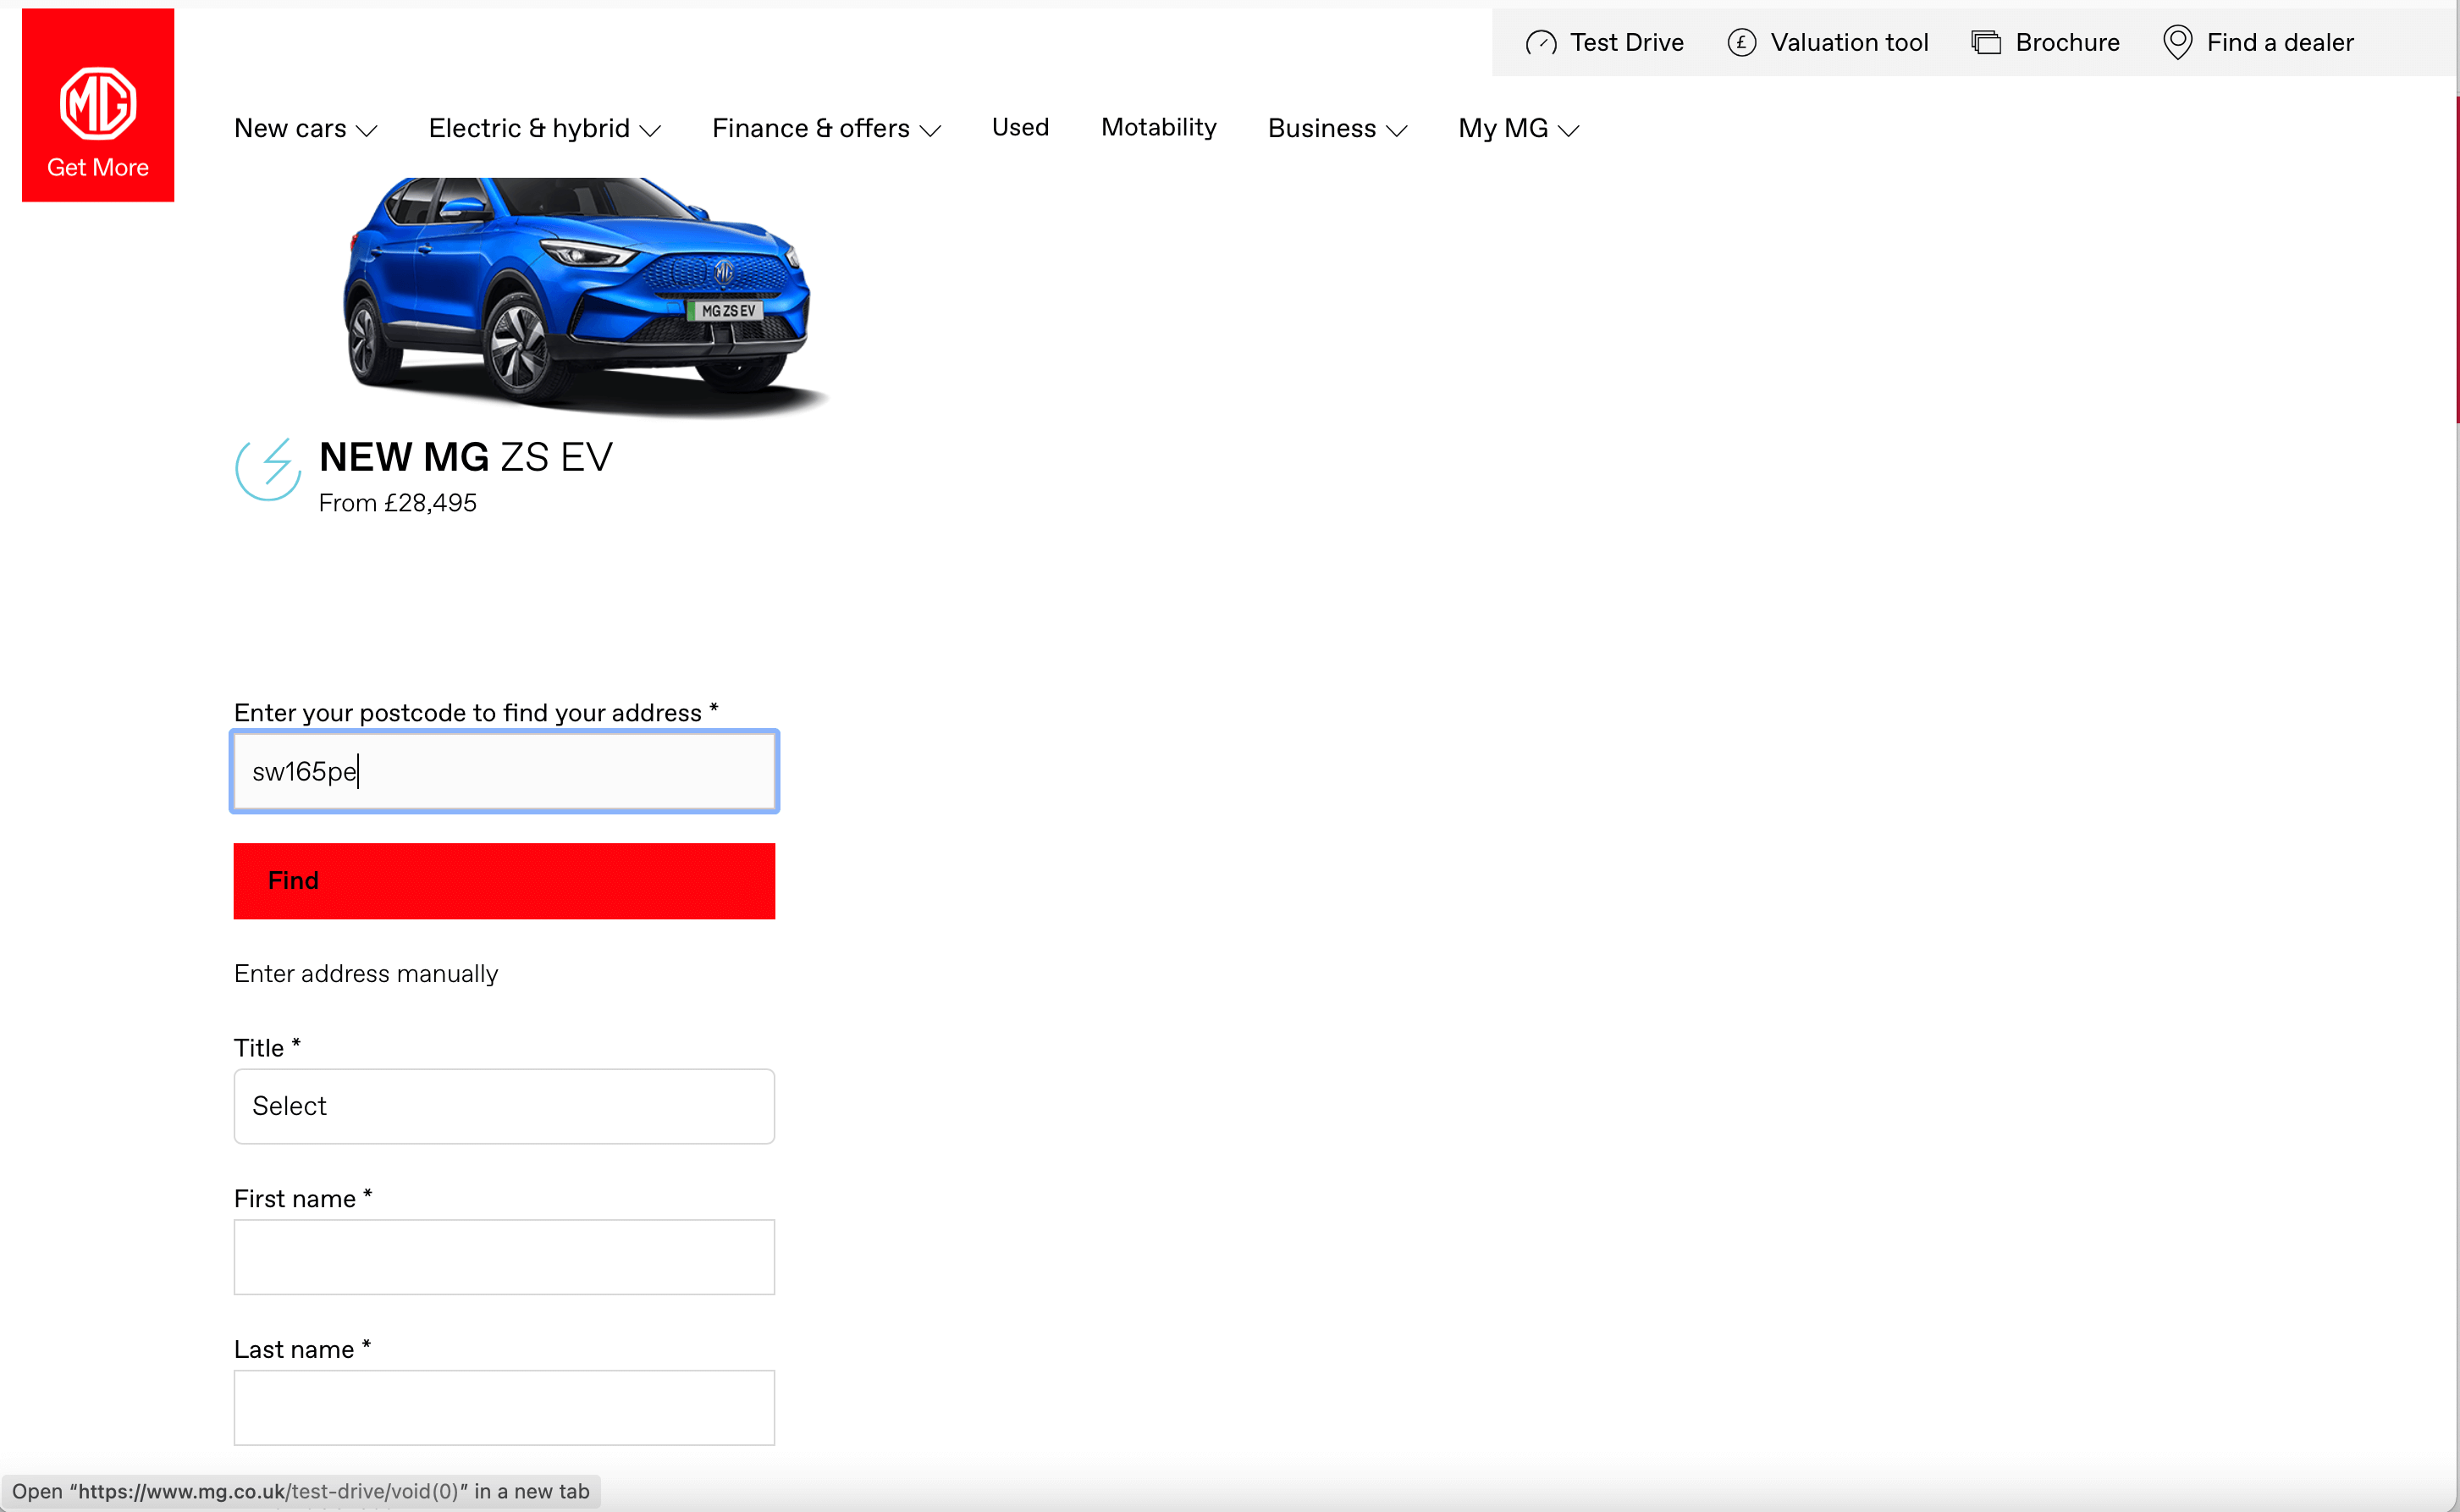Viewport: 2460px width, 1512px height.
Task: Expand the Business menu
Action: (1338, 129)
